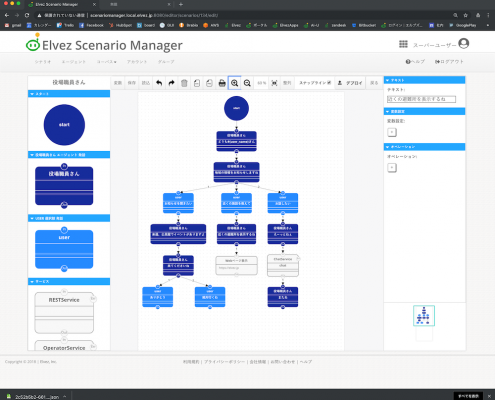
Task: Click the browser address bar URL
Action: 154,15
